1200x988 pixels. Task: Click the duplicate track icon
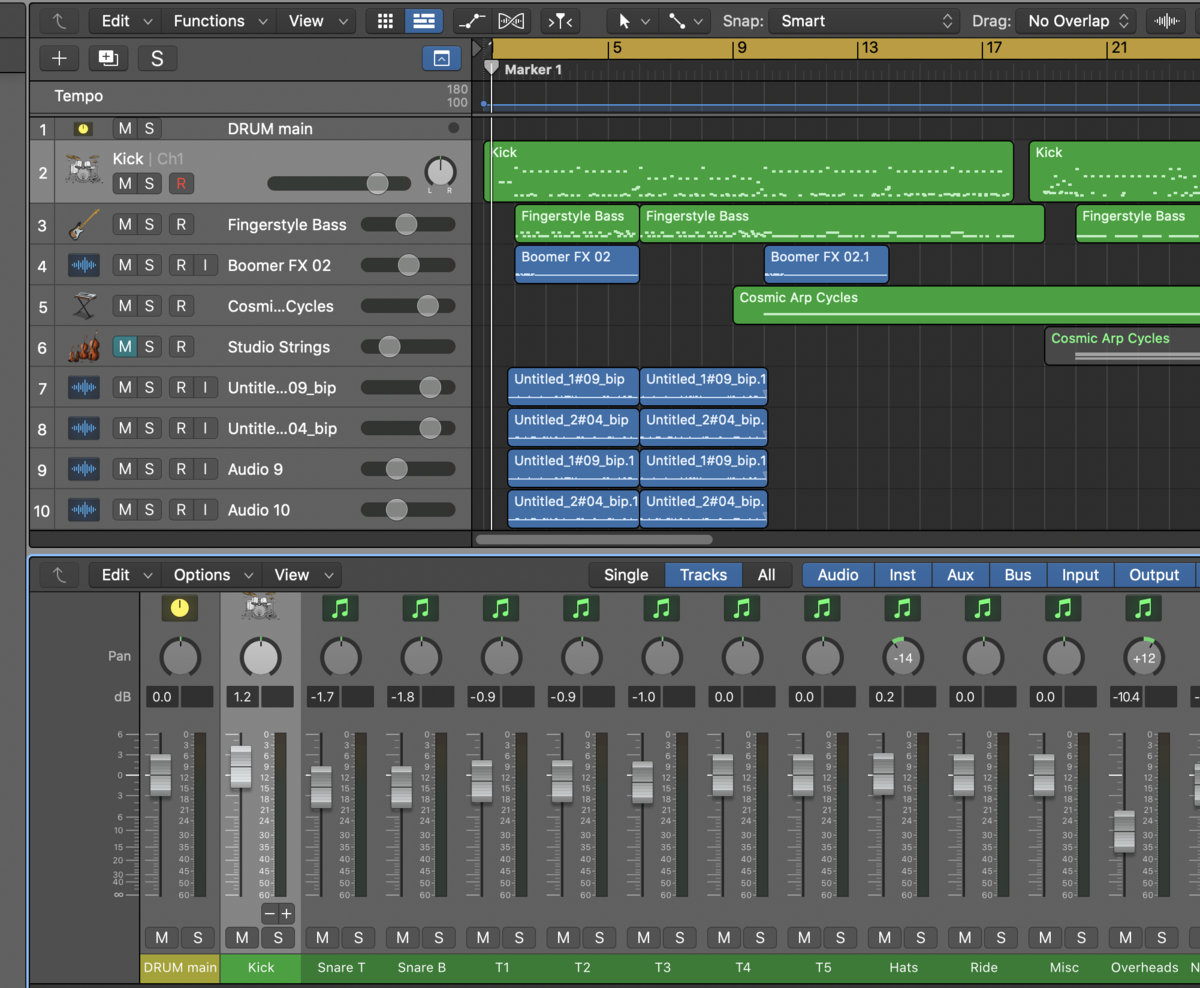coord(108,58)
